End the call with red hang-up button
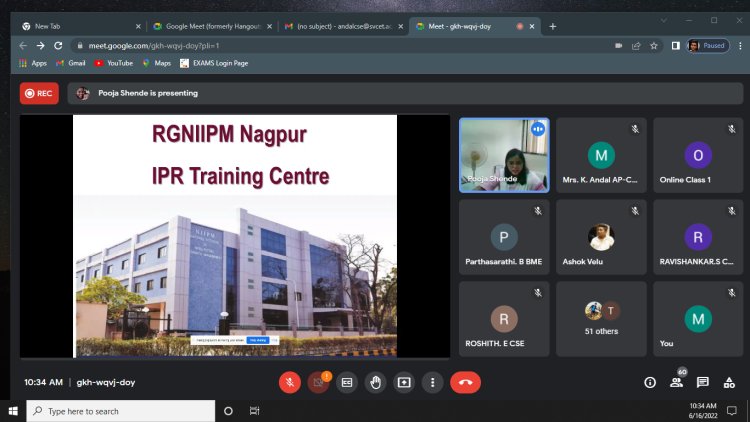Image resolution: width=750 pixels, height=422 pixels. pyautogui.click(x=465, y=382)
